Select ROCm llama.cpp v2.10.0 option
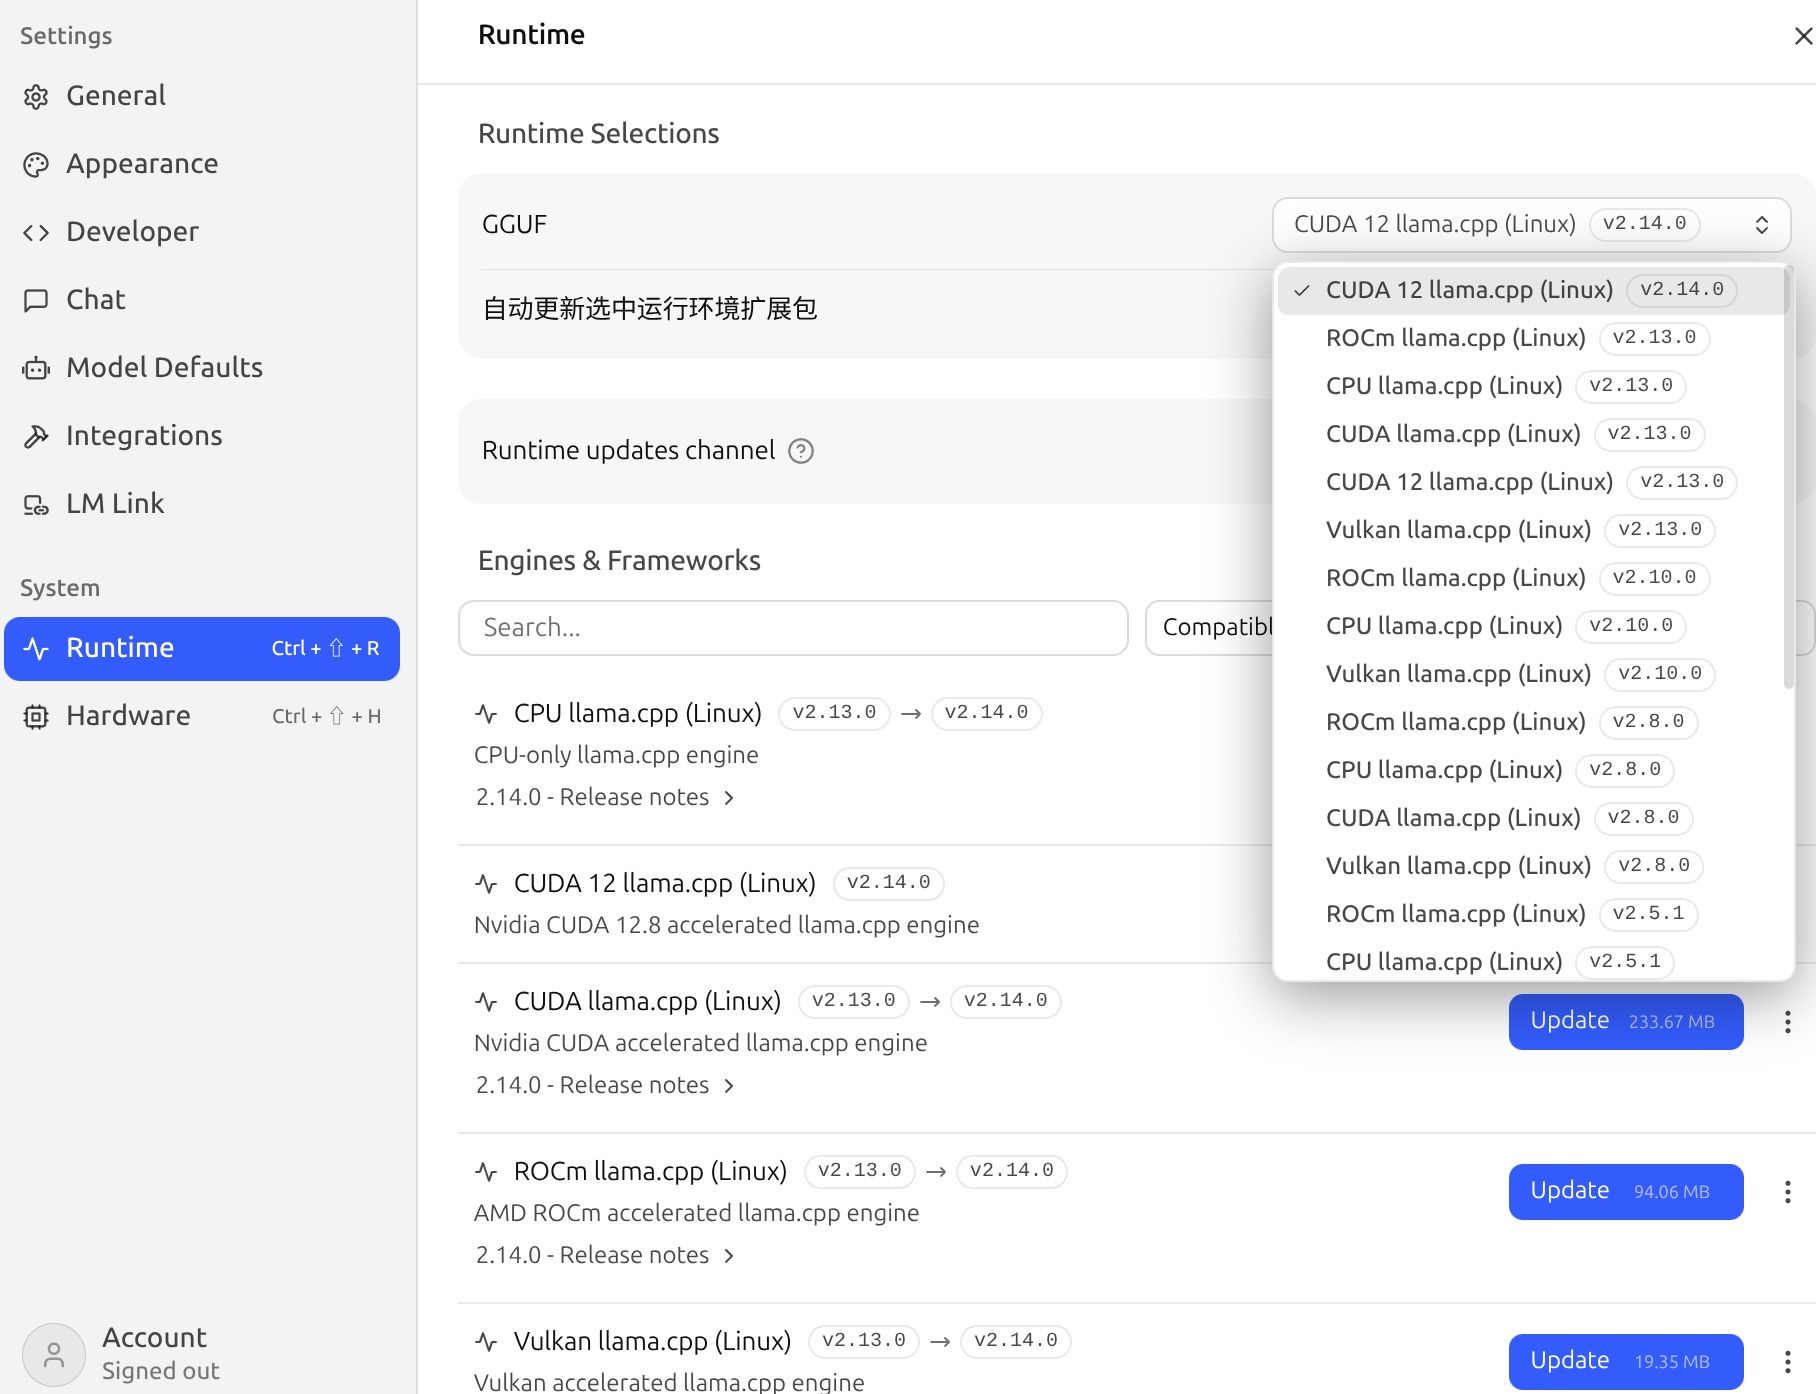Screen dimensions: 1816x1394 (1531, 578)
